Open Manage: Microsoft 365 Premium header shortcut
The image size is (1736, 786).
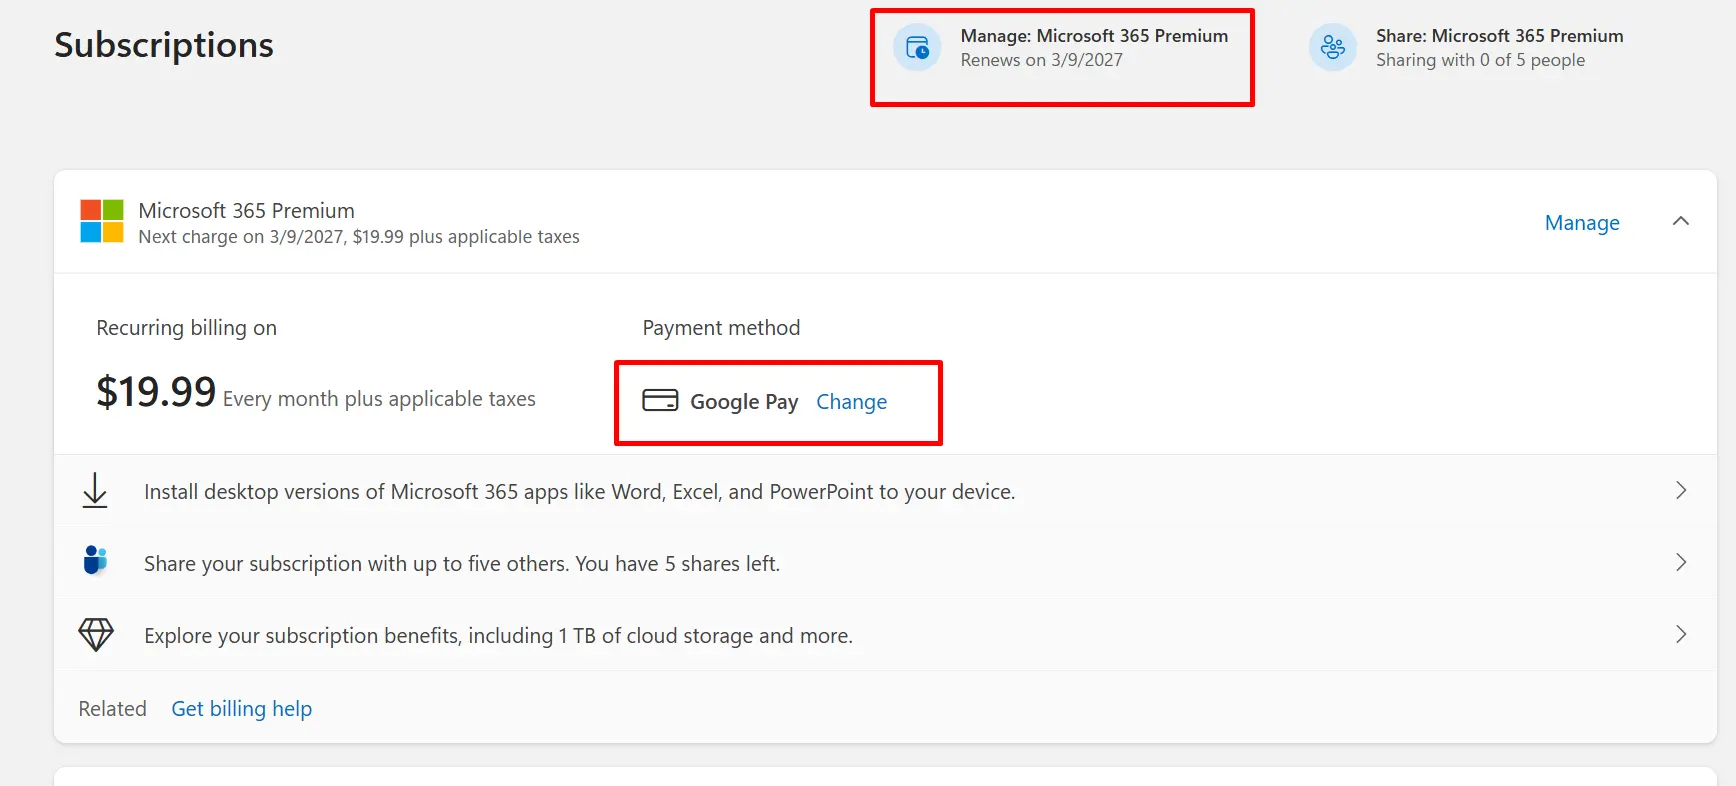[1062, 47]
